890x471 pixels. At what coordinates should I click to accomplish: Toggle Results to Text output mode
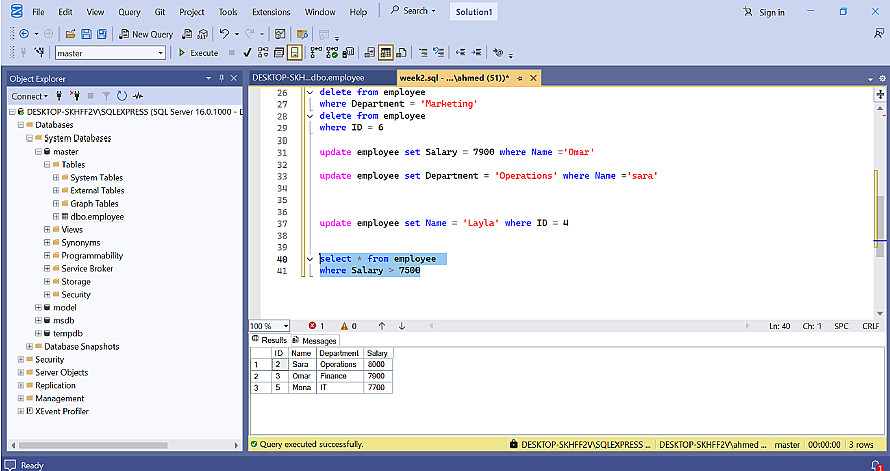click(x=369, y=53)
